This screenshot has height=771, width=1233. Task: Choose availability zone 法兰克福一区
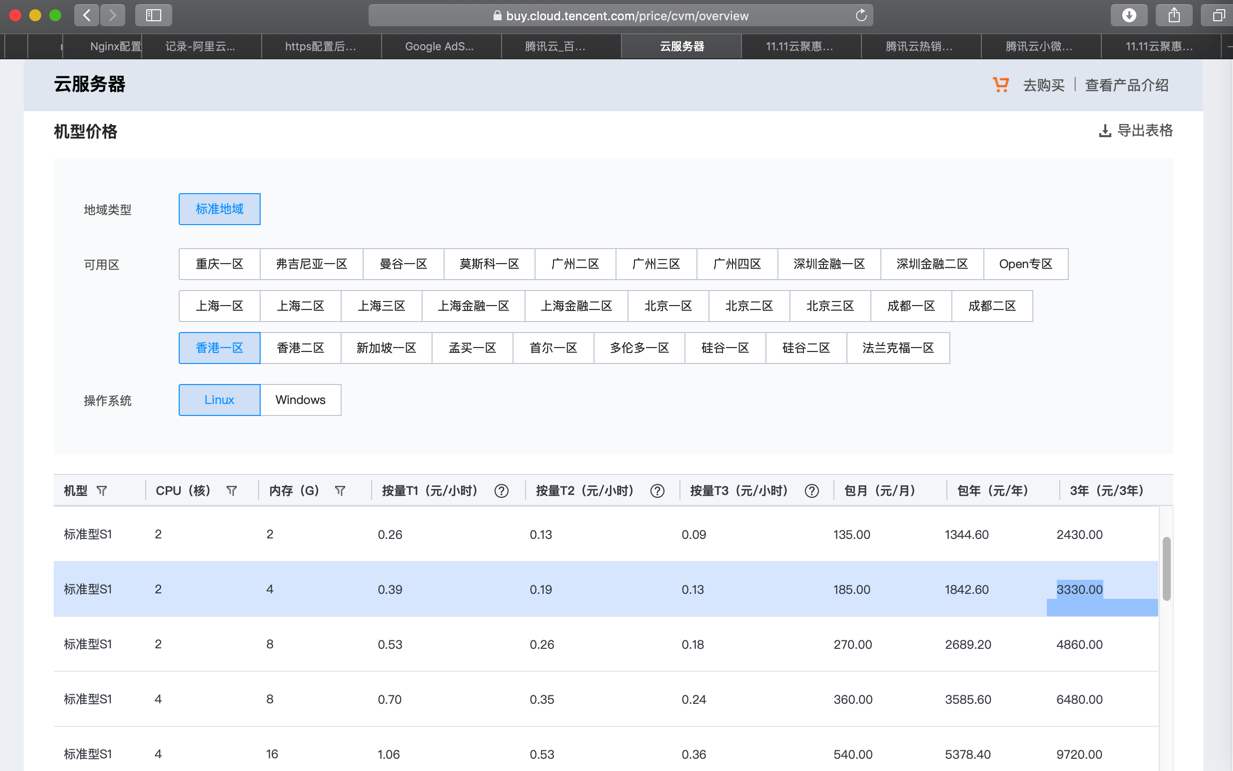(898, 348)
